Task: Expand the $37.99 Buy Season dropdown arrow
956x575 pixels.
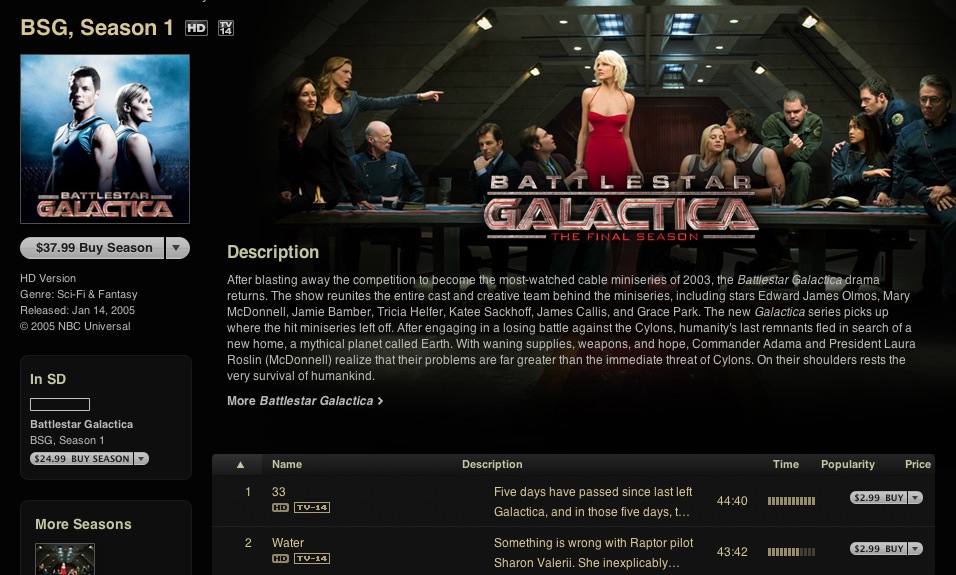Action: pos(177,248)
